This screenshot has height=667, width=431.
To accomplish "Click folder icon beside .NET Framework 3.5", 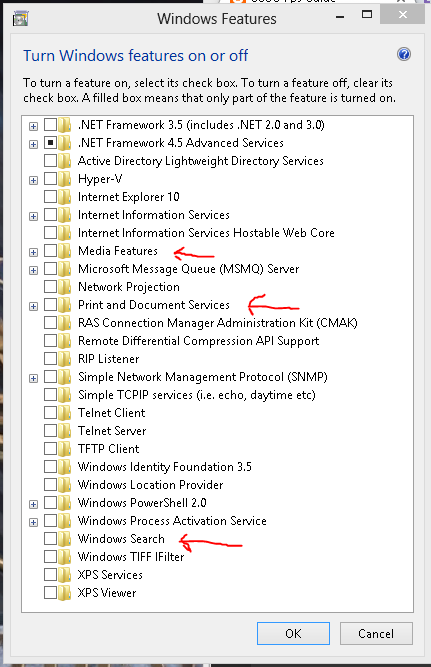I will click(65, 125).
